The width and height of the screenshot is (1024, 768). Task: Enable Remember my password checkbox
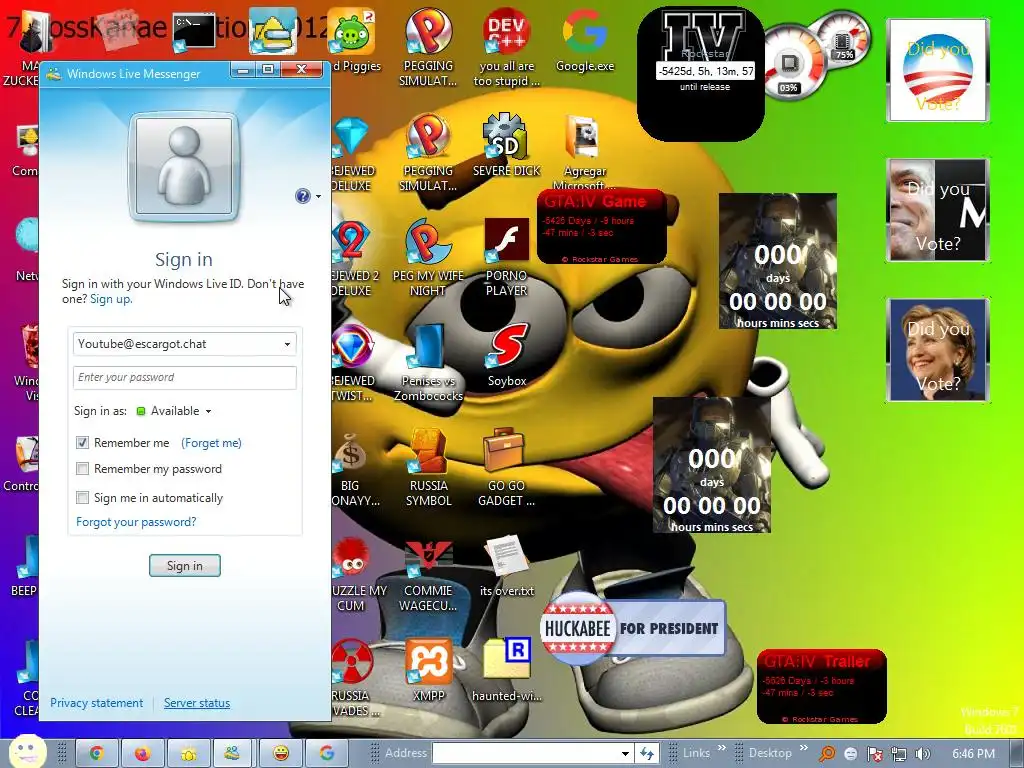click(x=82, y=469)
